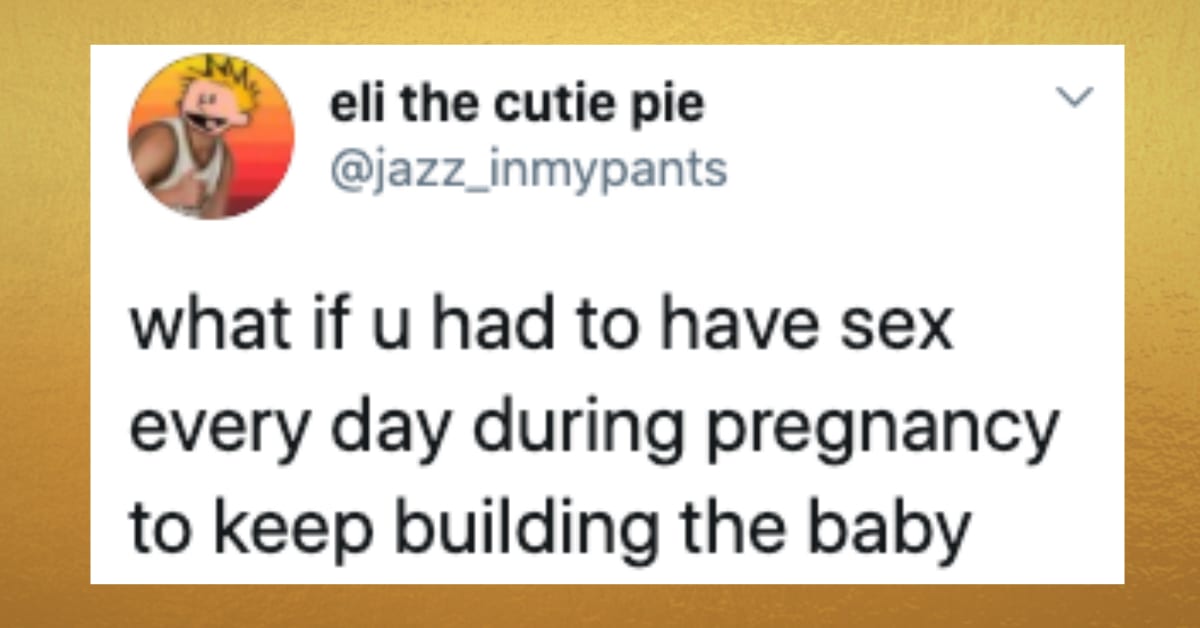Screen dimensions: 1200x628
Task: Click the gold background outside the tweet
Action: (45, 314)
